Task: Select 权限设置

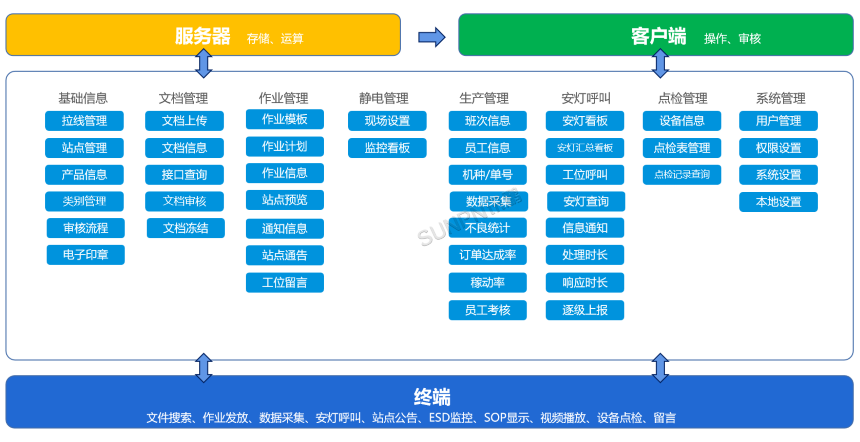Action: tap(778, 148)
